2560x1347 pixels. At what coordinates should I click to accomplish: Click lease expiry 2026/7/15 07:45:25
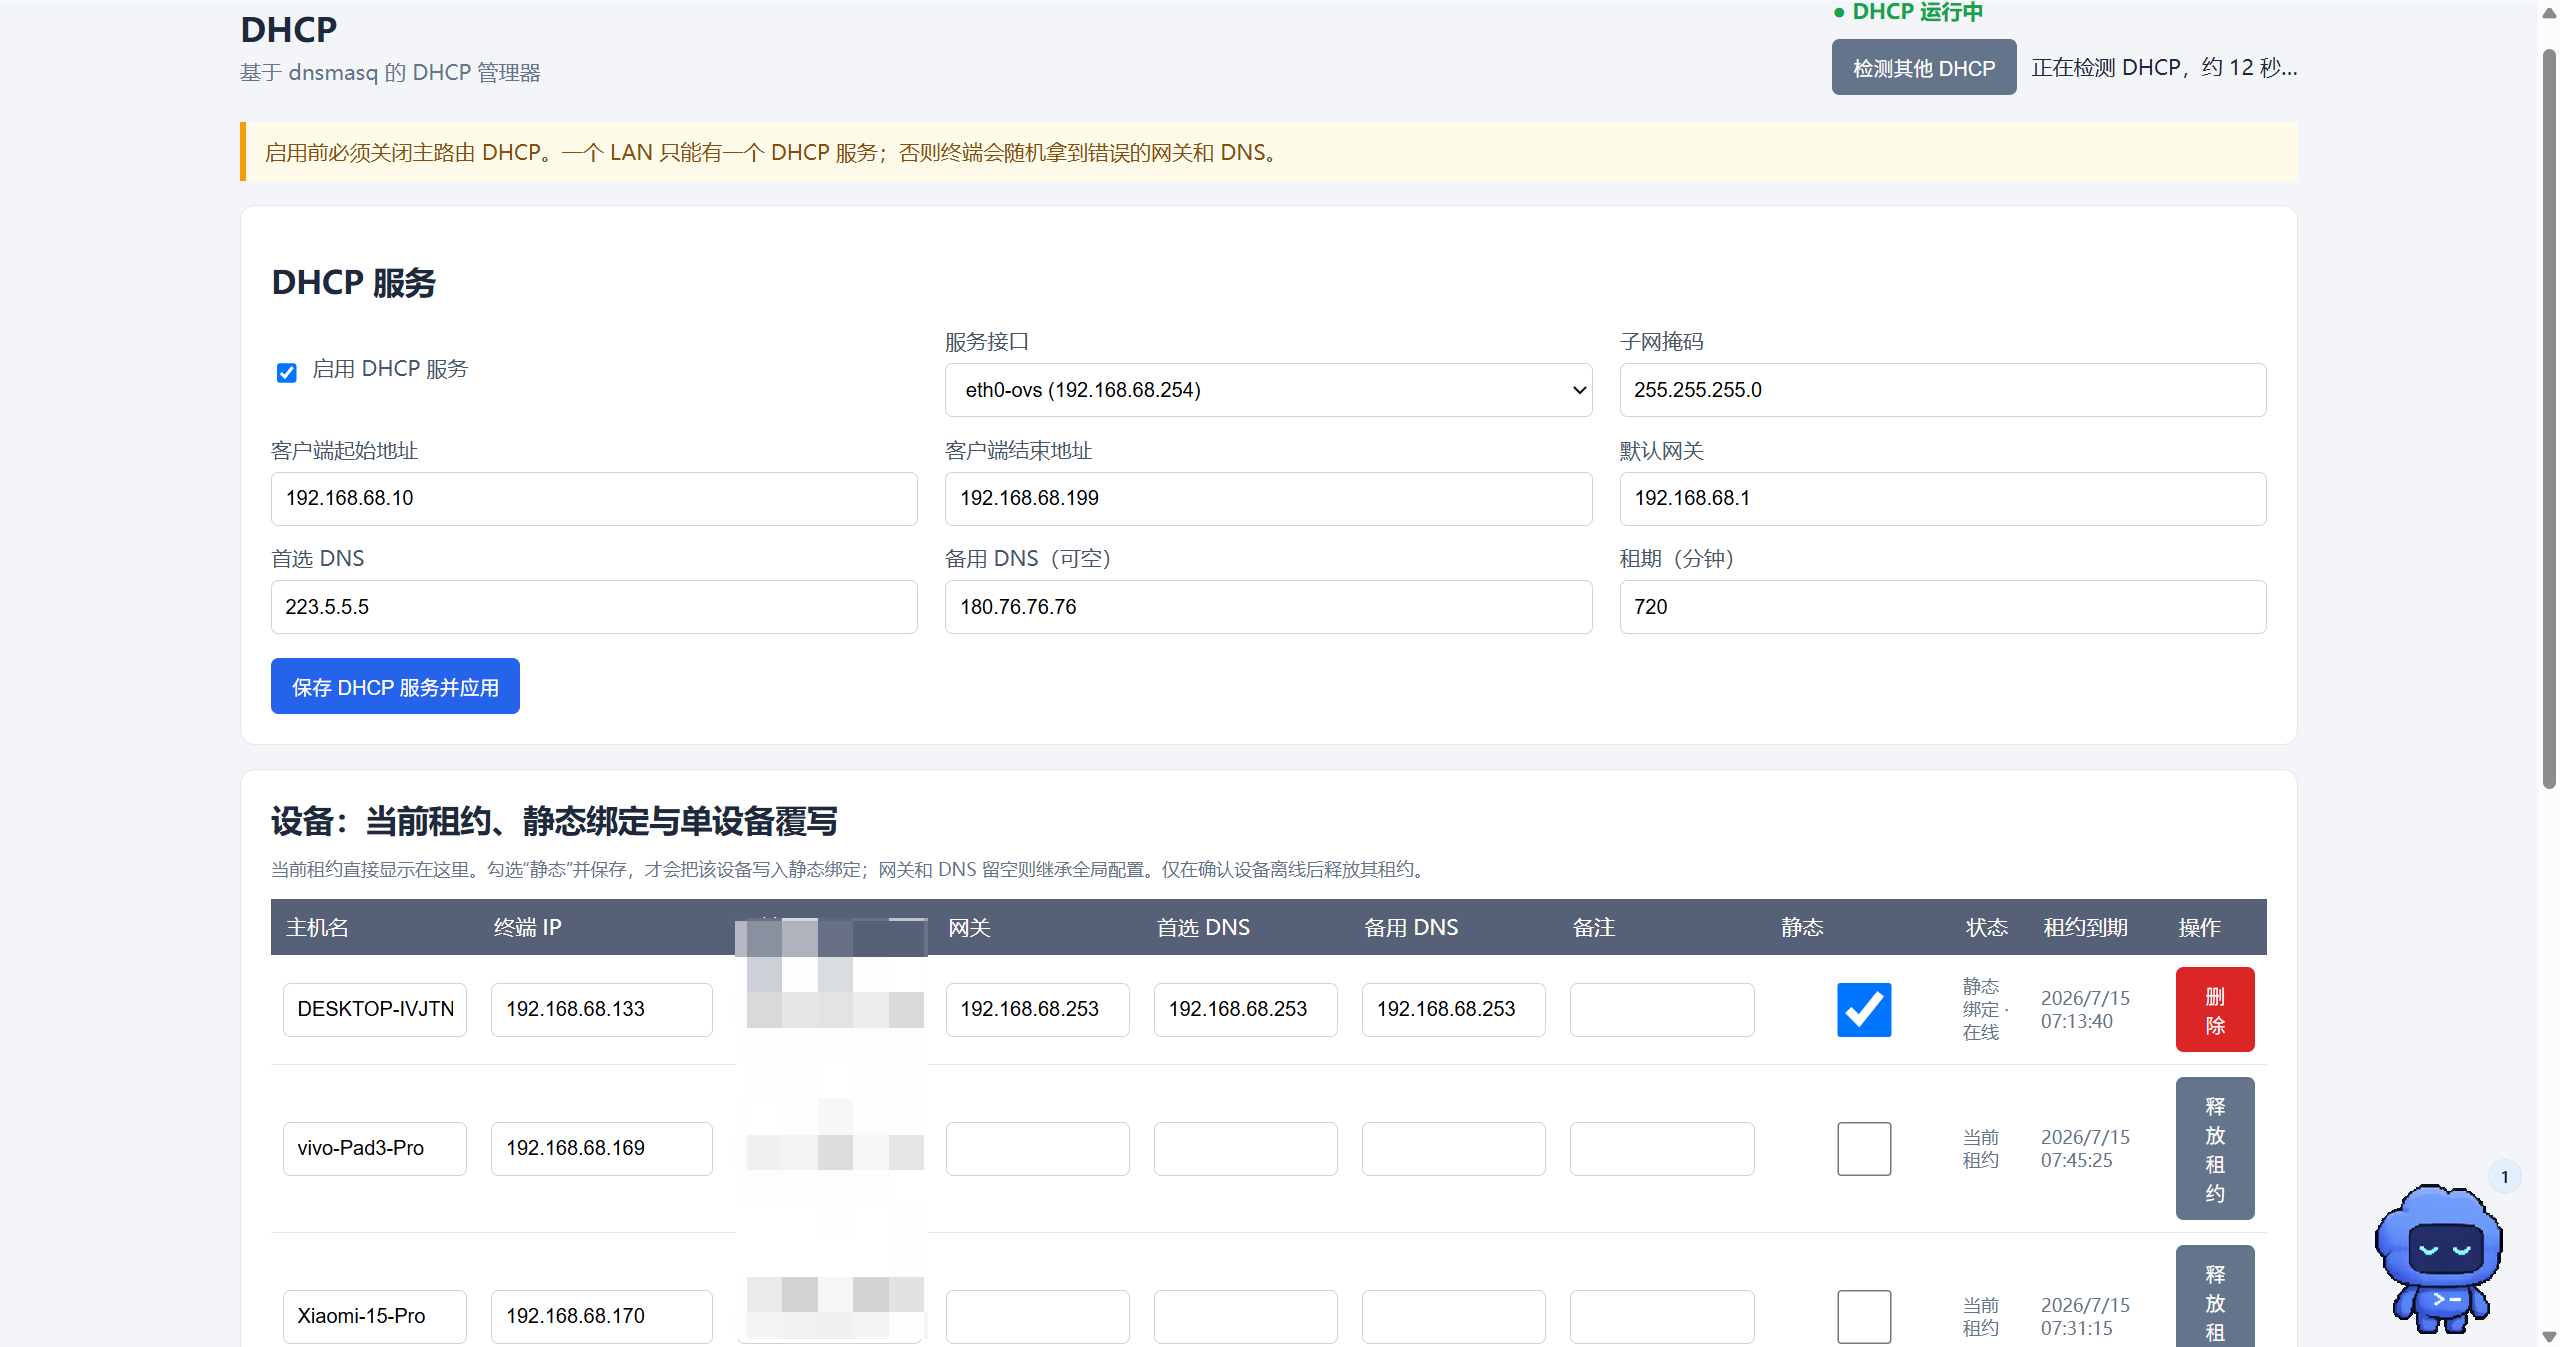pyautogui.click(x=2085, y=1148)
